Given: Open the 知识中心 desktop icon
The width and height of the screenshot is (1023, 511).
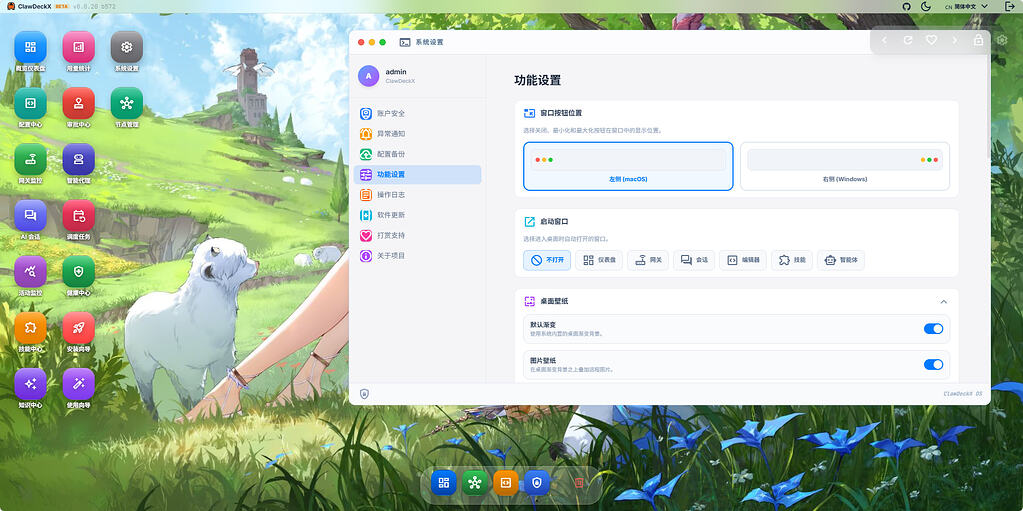Looking at the screenshot, I should coord(31,384).
